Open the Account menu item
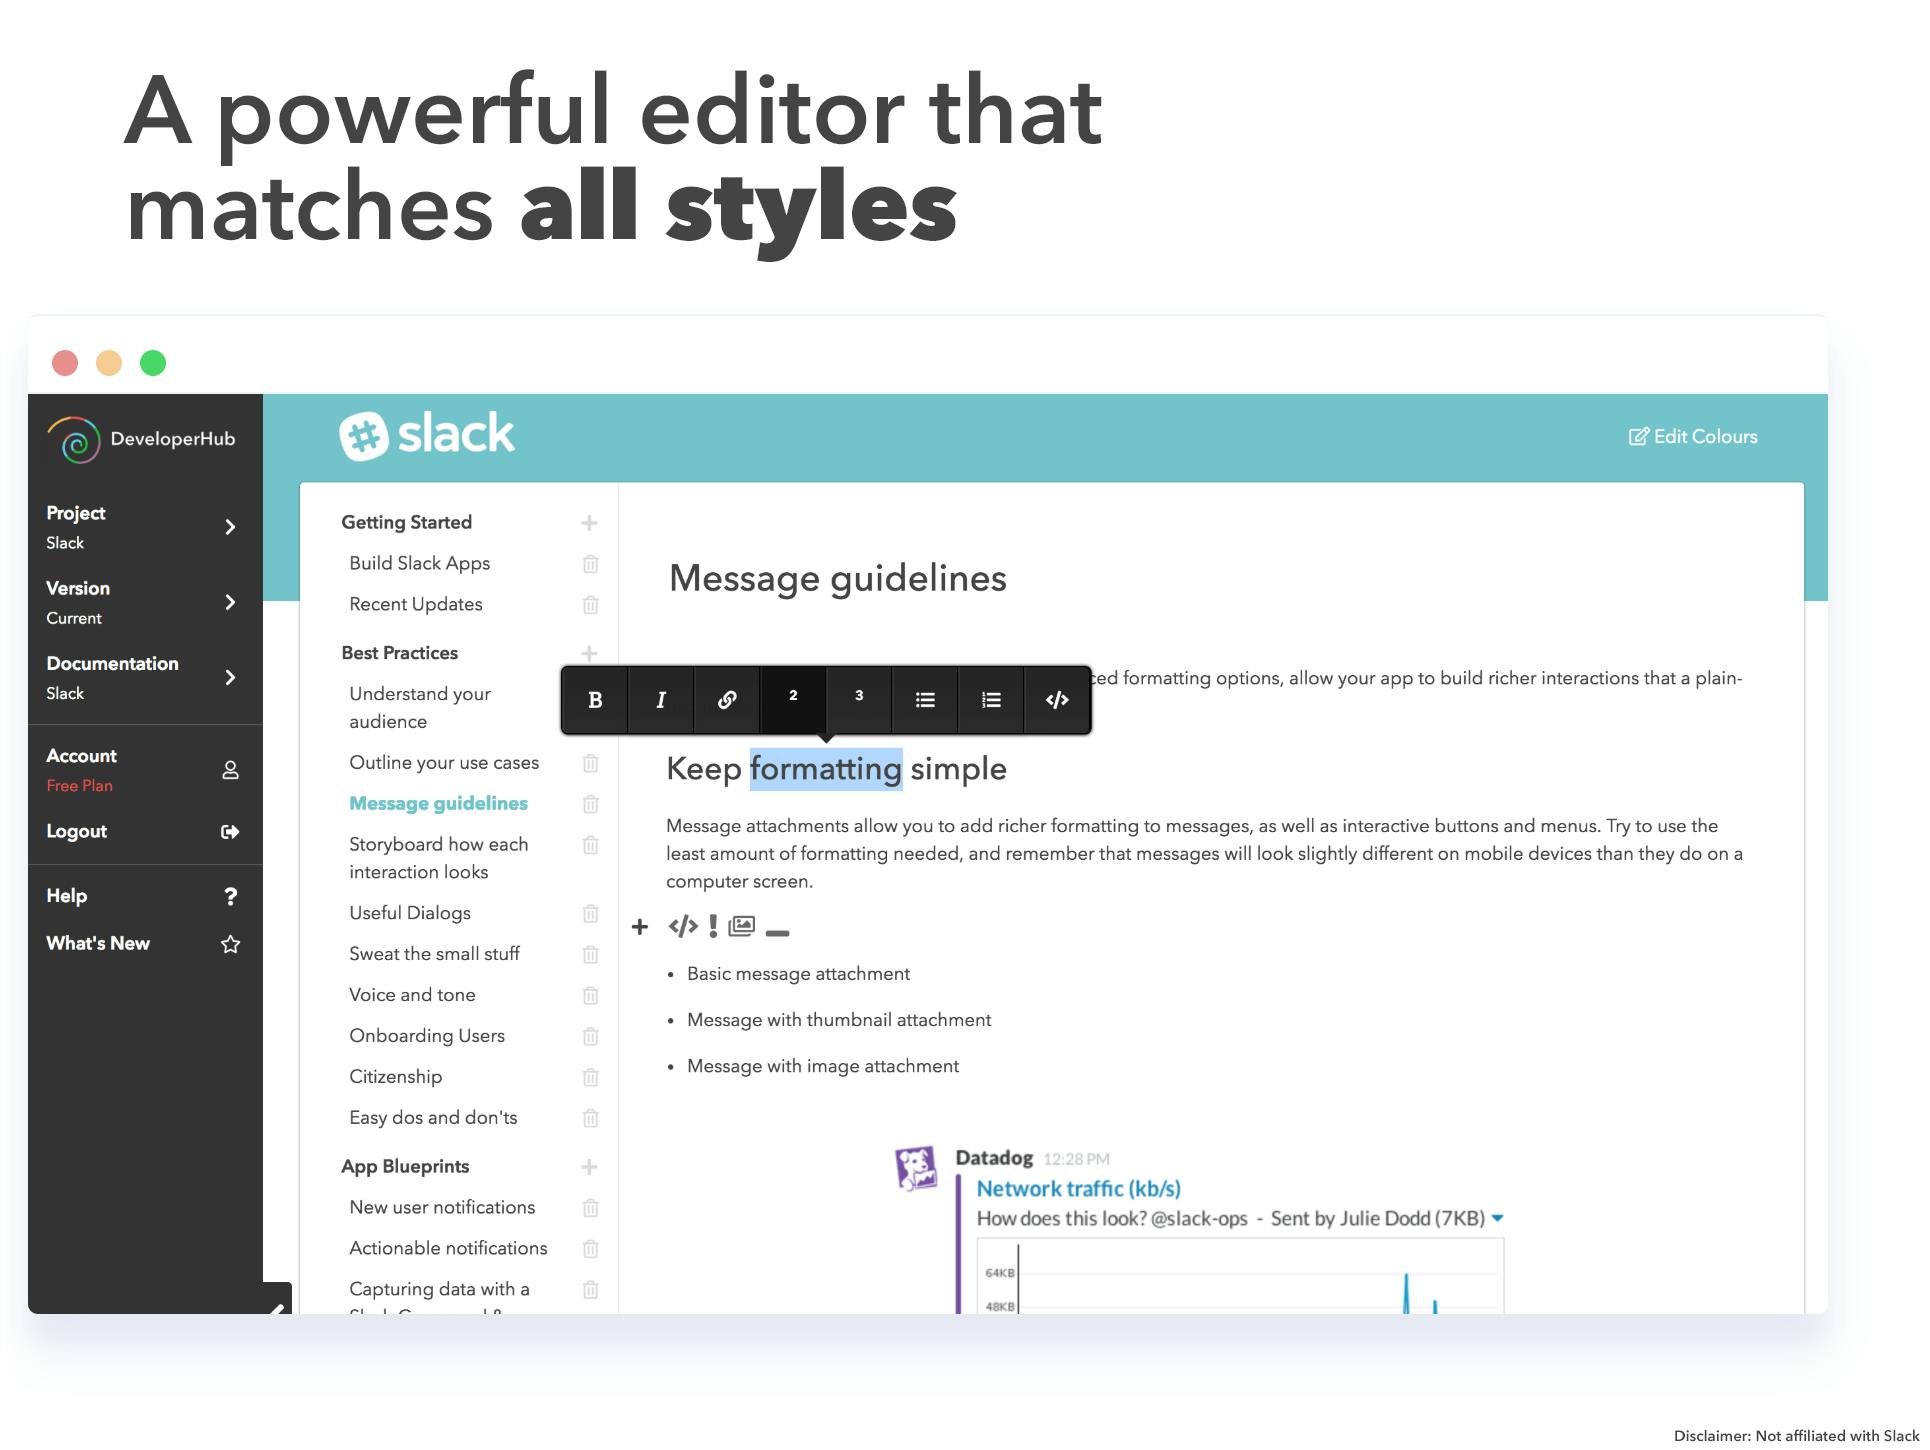 [145, 770]
